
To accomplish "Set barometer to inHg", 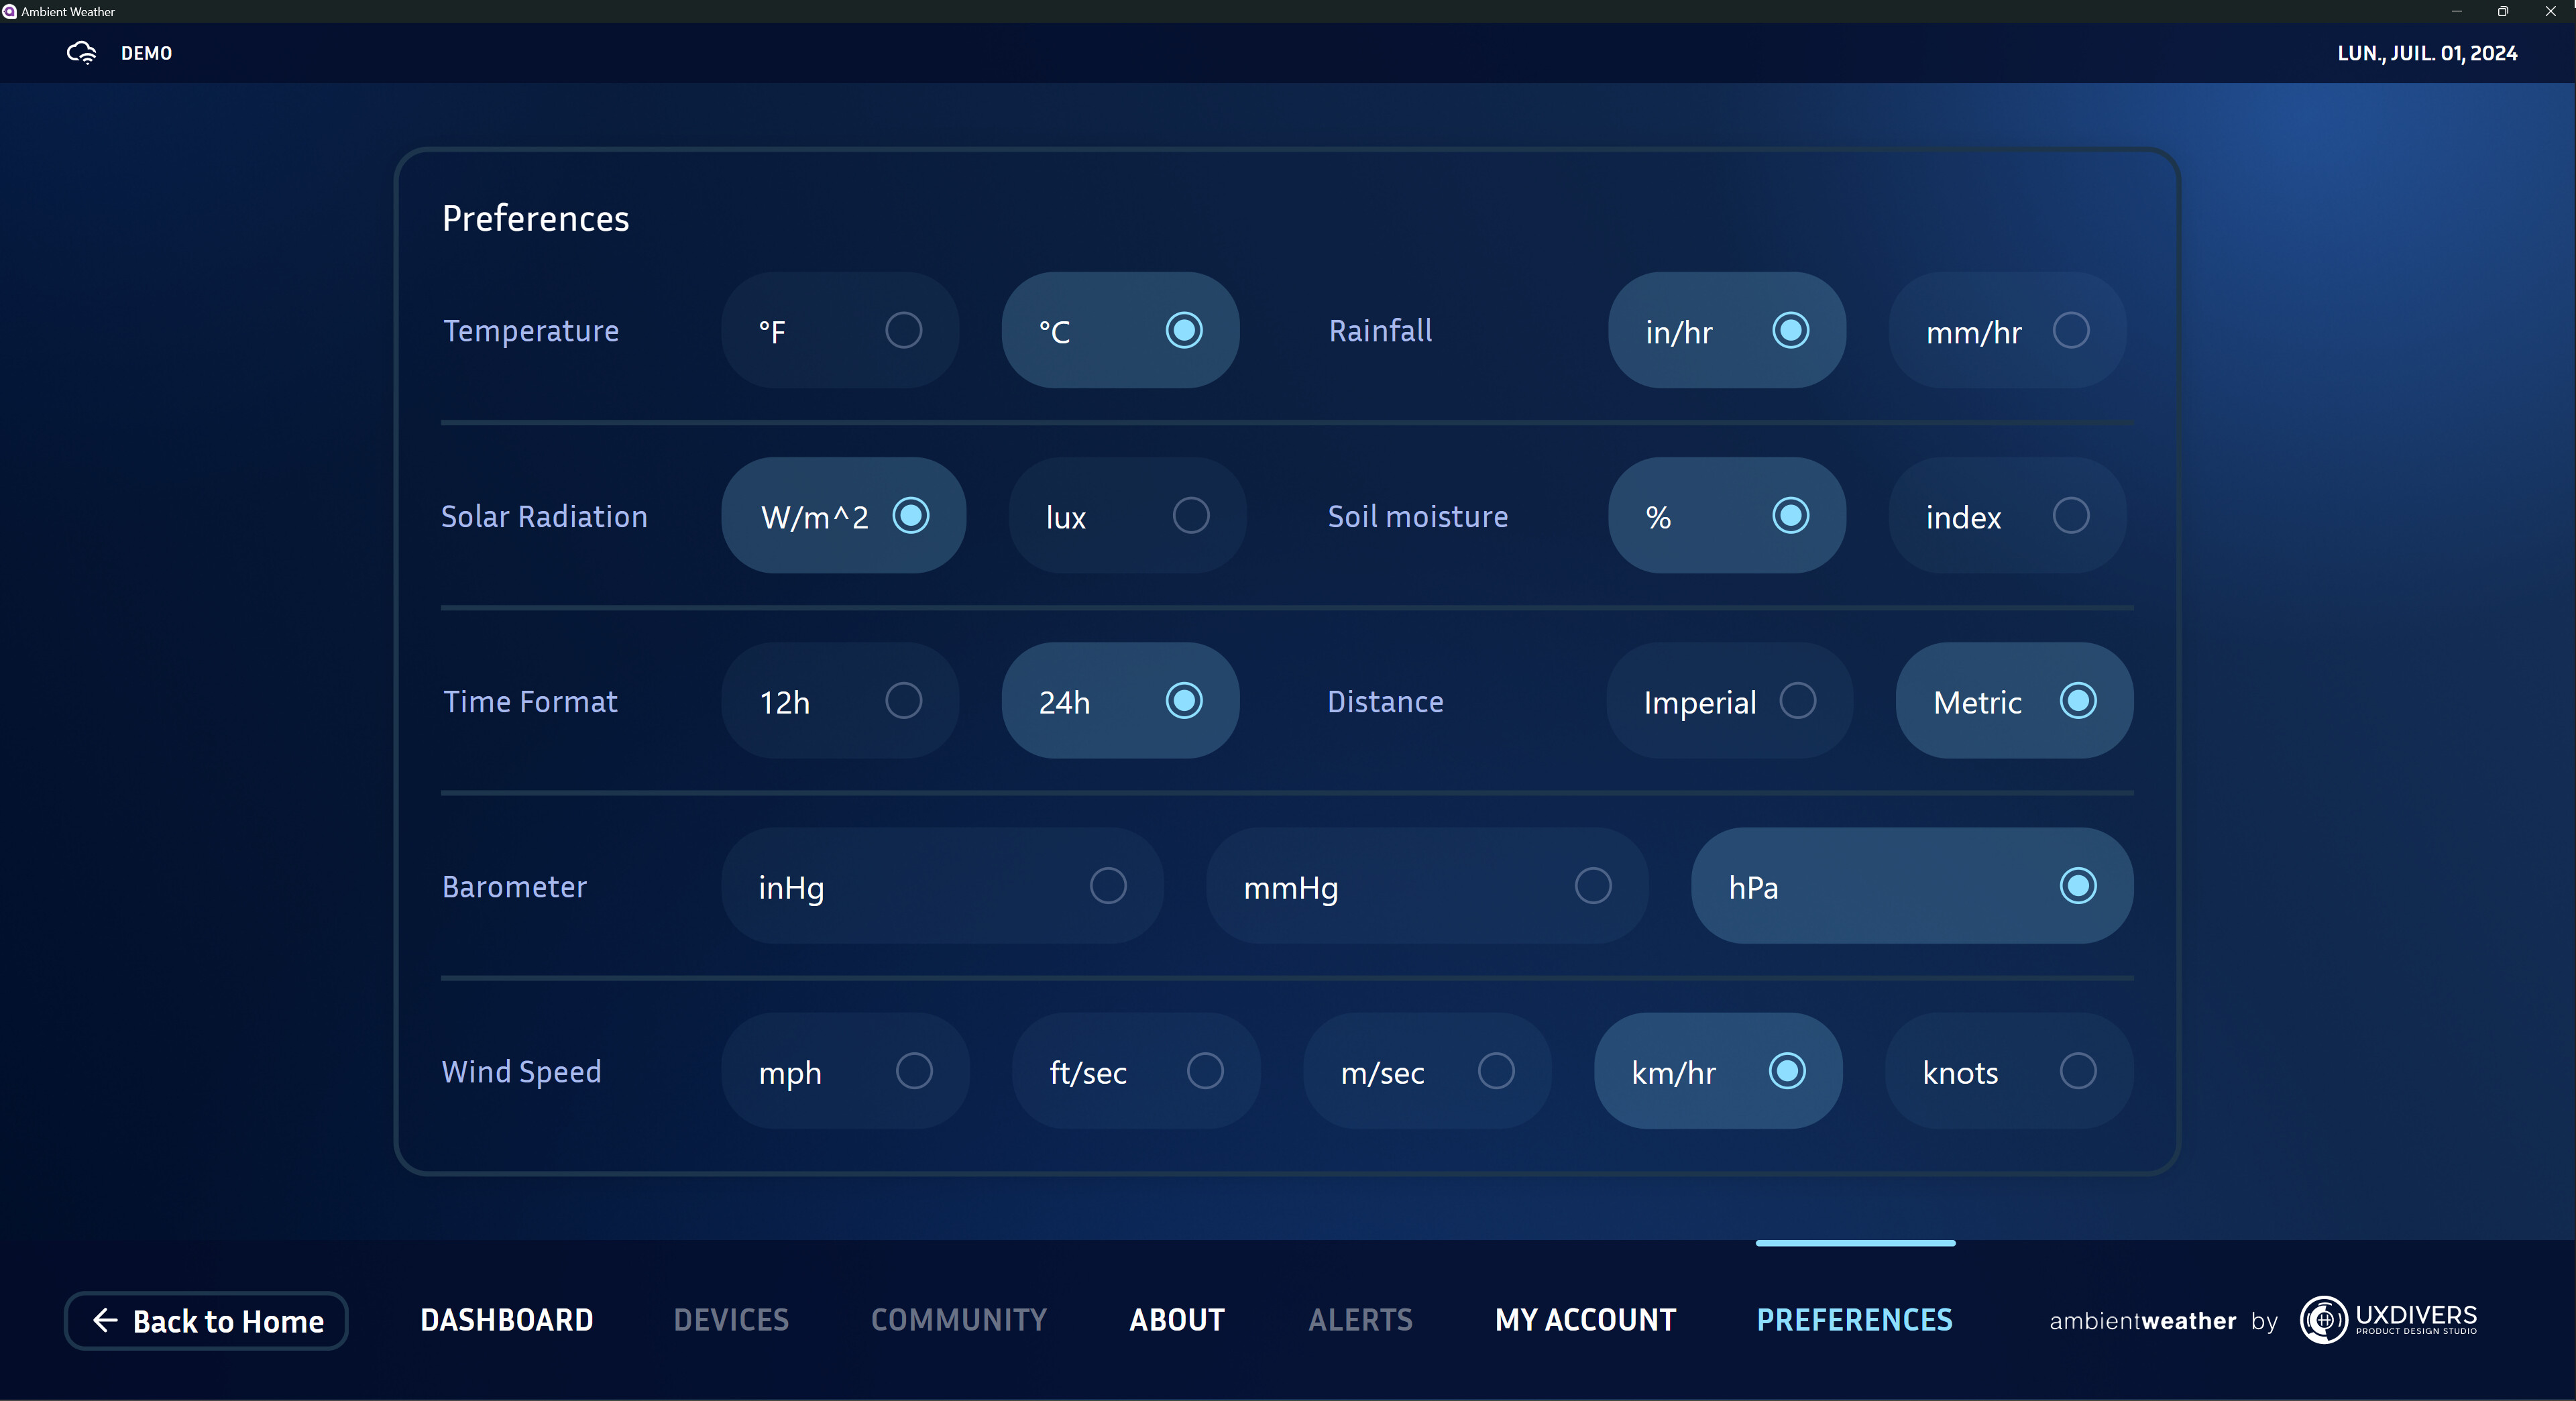I will [x=942, y=886].
